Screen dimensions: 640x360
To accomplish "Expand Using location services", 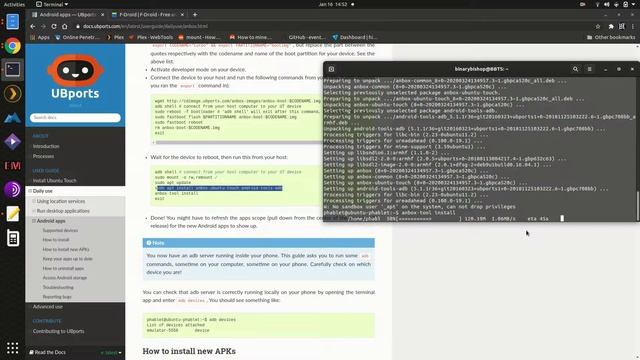I will click(x=34, y=201).
